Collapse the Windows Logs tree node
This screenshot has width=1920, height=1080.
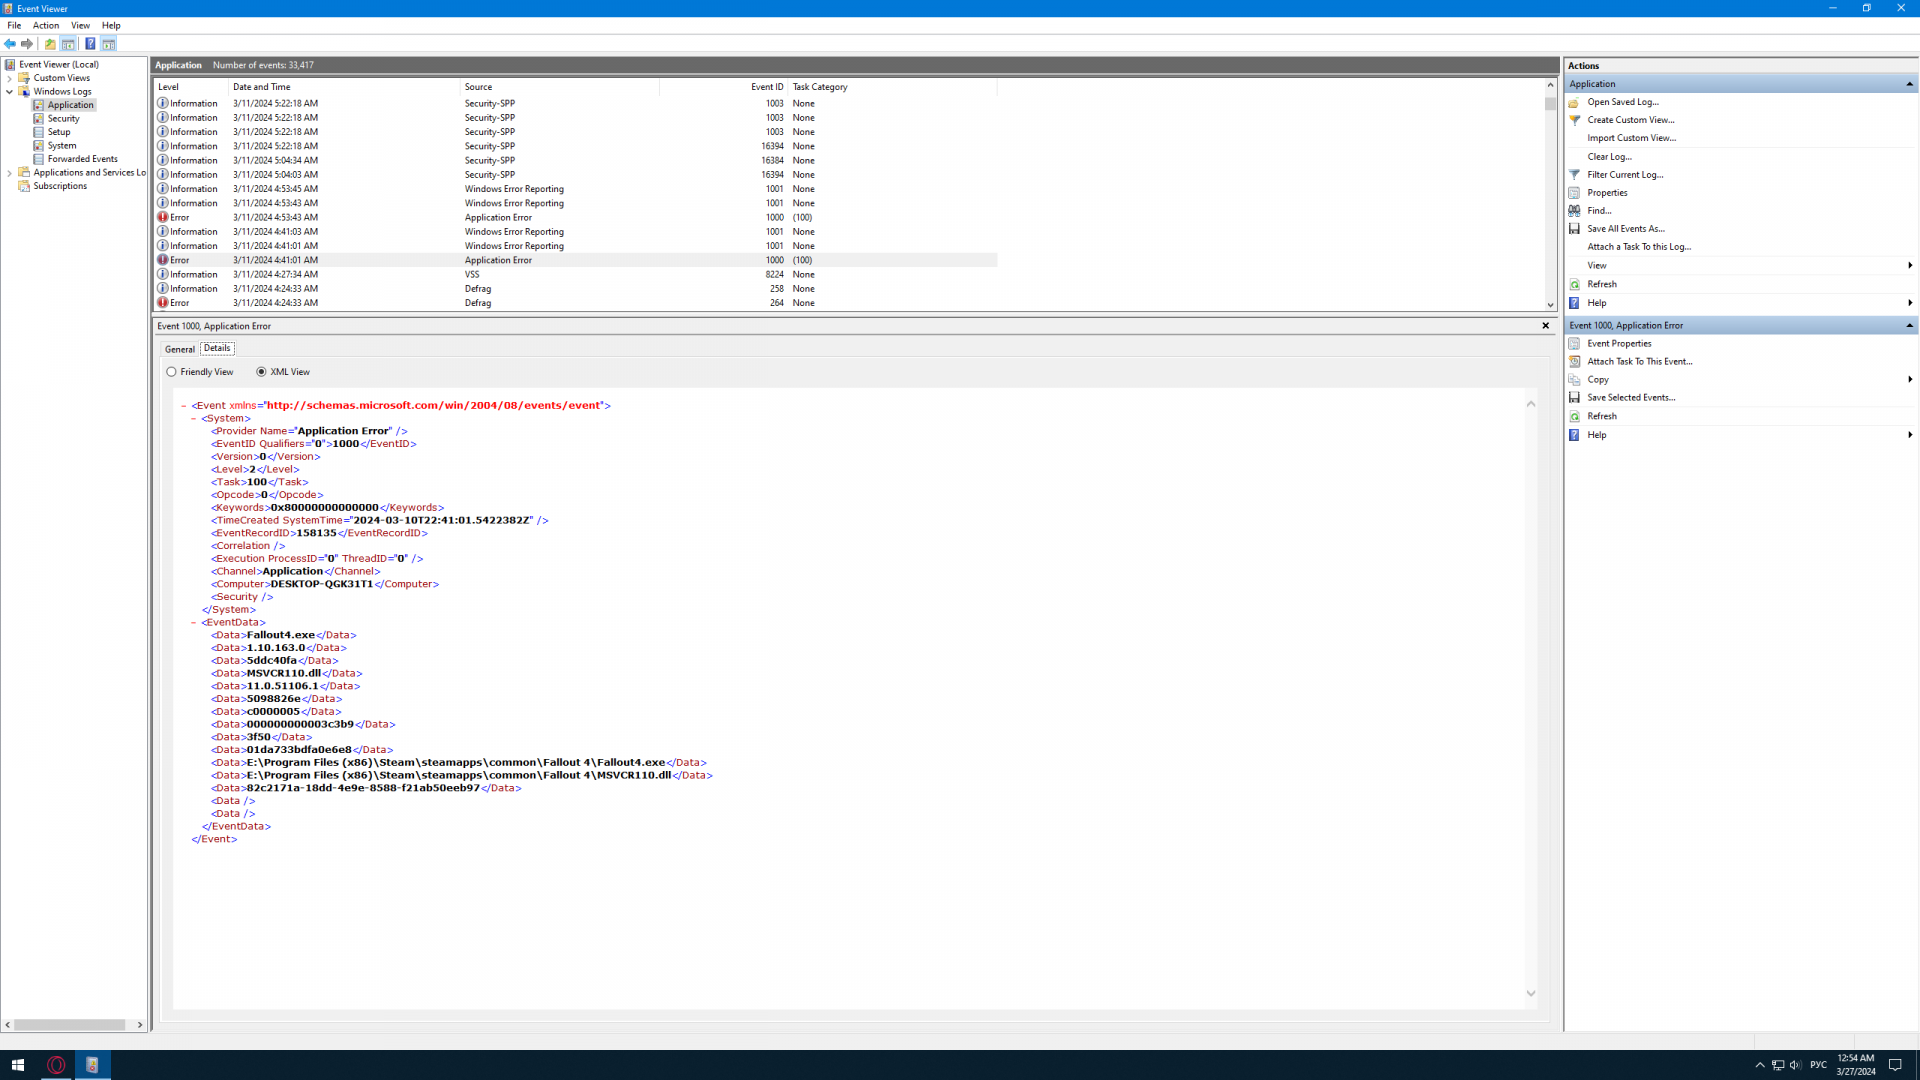click(x=10, y=92)
